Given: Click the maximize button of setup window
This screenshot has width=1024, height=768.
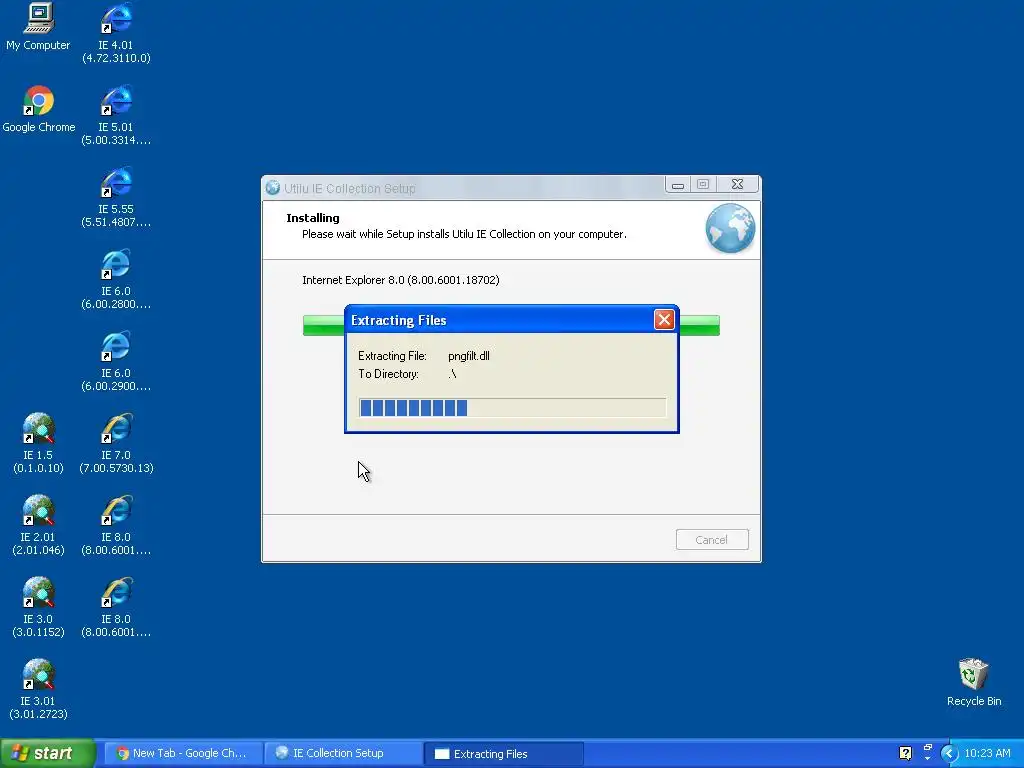Looking at the screenshot, I should point(703,185).
